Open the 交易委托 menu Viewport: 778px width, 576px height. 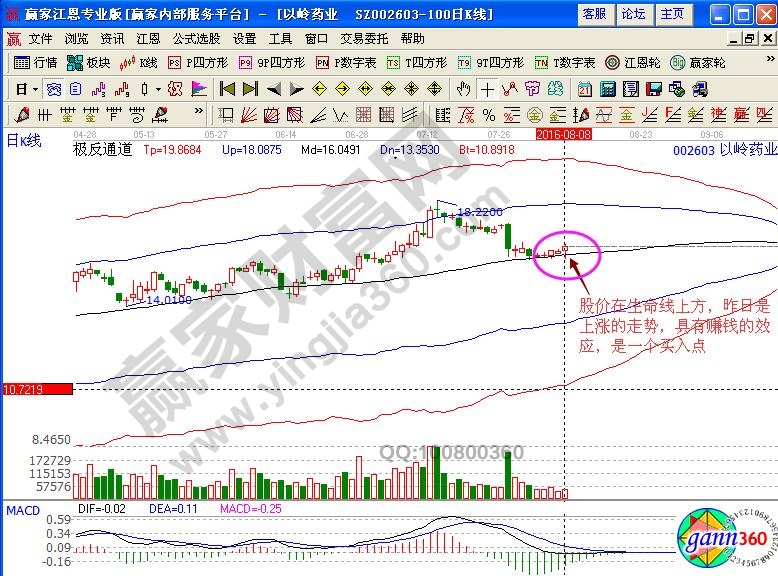[364, 39]
